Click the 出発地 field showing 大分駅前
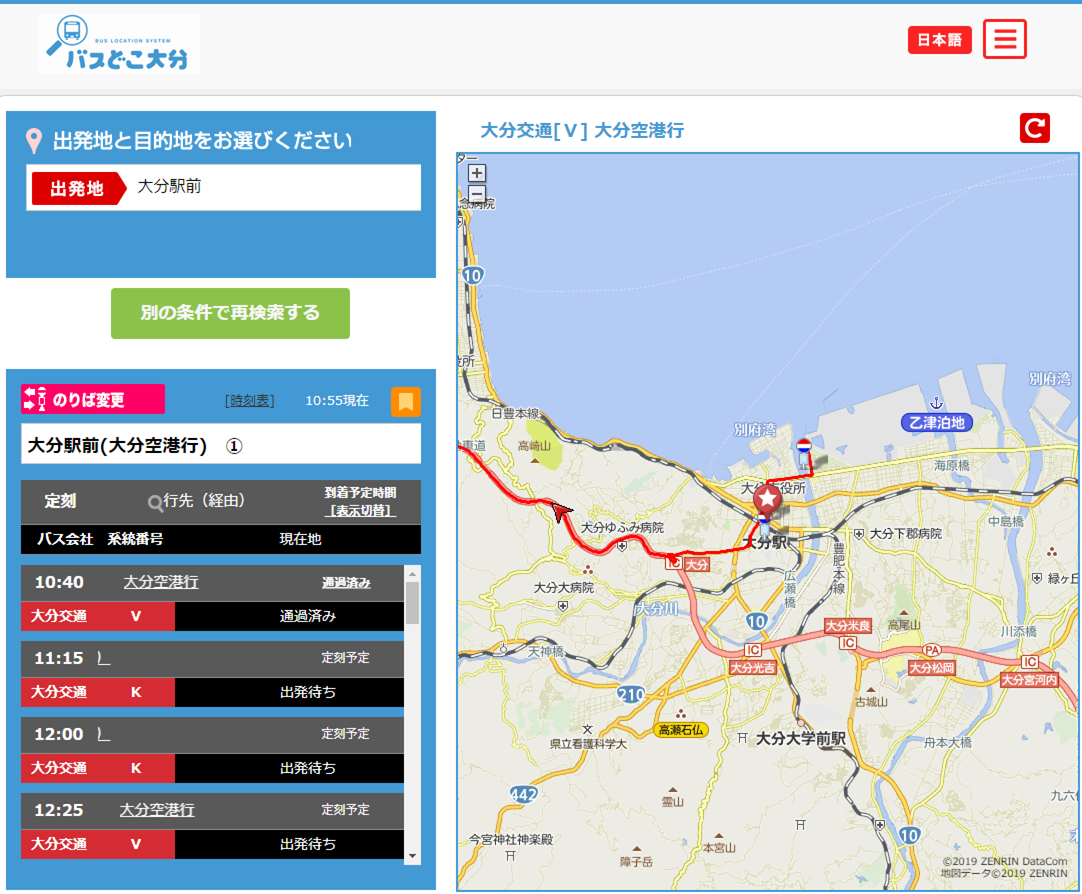The image size is (1082, 894). tap(224, 187)
